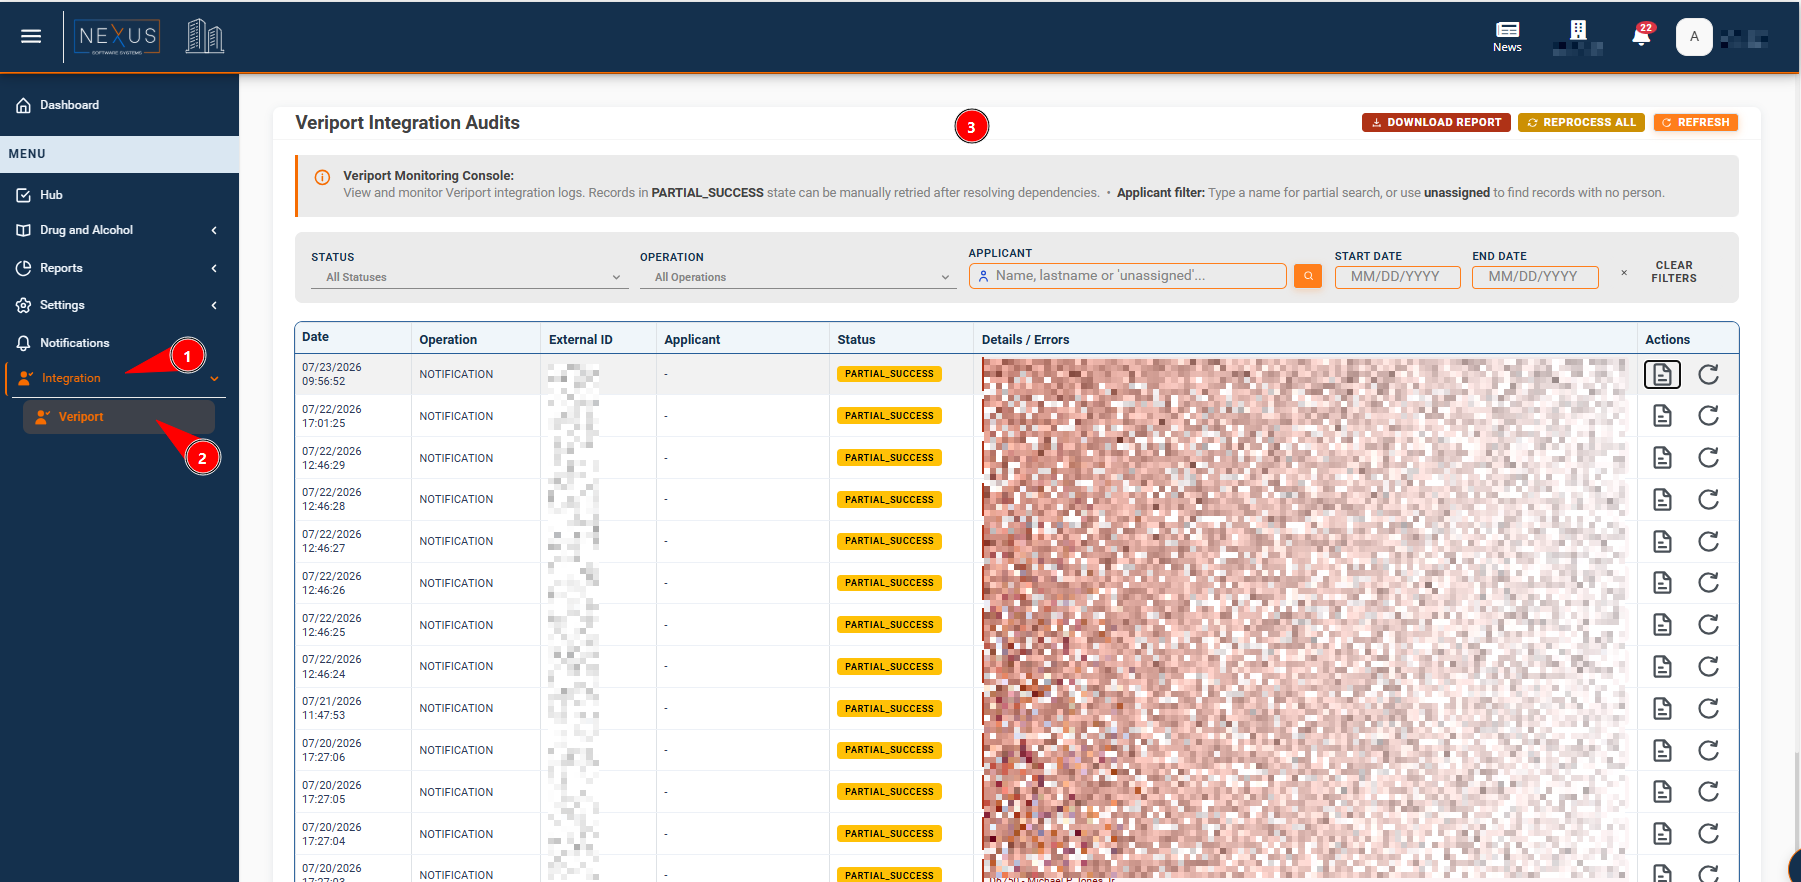
Task: Open the company selector building icon
Action: pyautogui.click(x=1578, y=31)
